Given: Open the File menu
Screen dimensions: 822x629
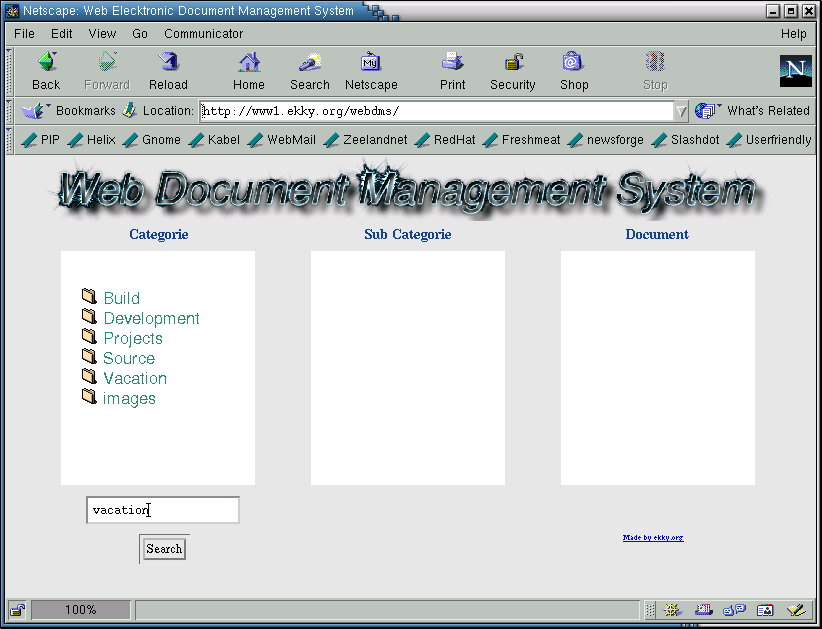Looking at the screenshot, I should pos(24,34).
